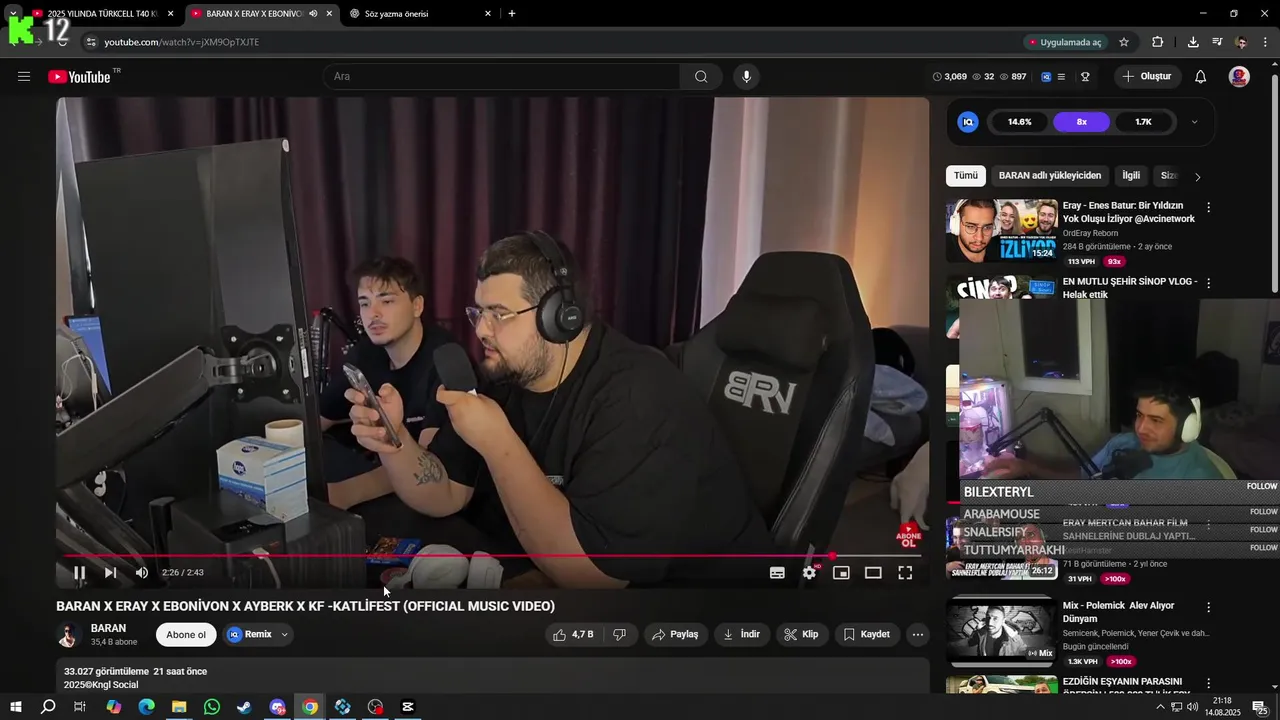Open the vidIQ list menu icon in header
1280x720 pixels.
point(1061,77)
